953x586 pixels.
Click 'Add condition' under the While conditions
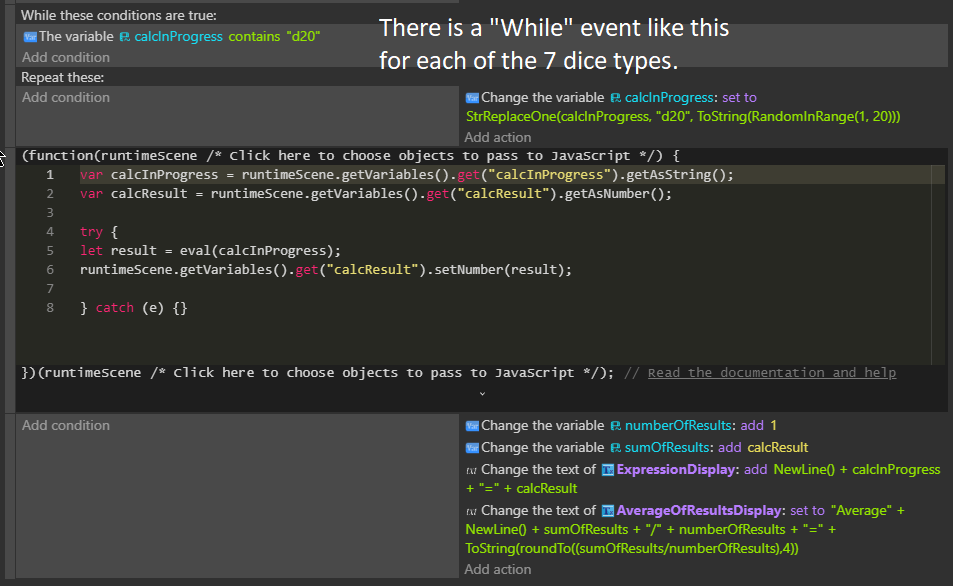click(66, 58)
